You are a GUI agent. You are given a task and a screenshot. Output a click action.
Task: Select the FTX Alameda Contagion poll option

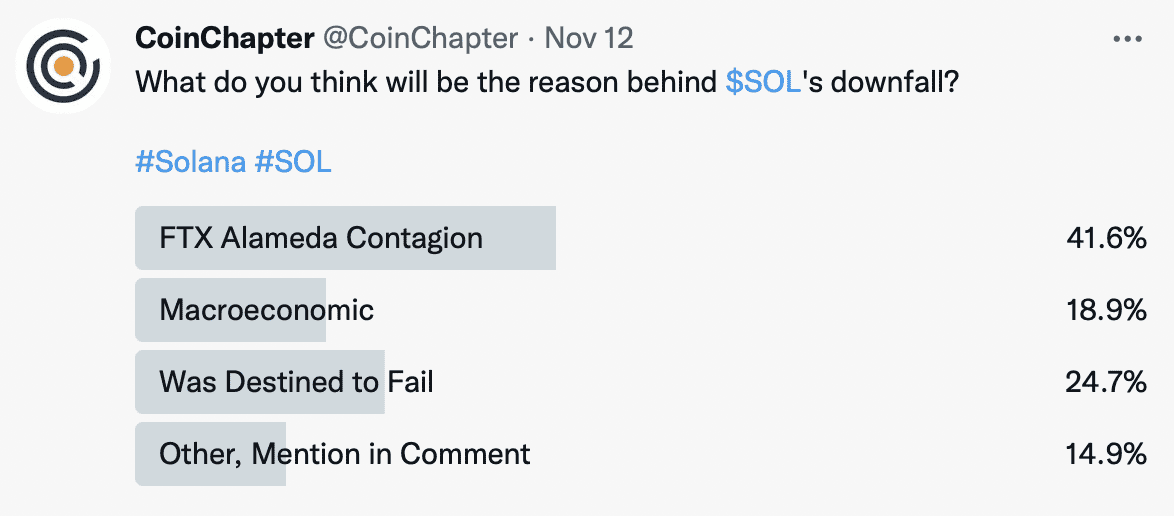coord(321,238)
